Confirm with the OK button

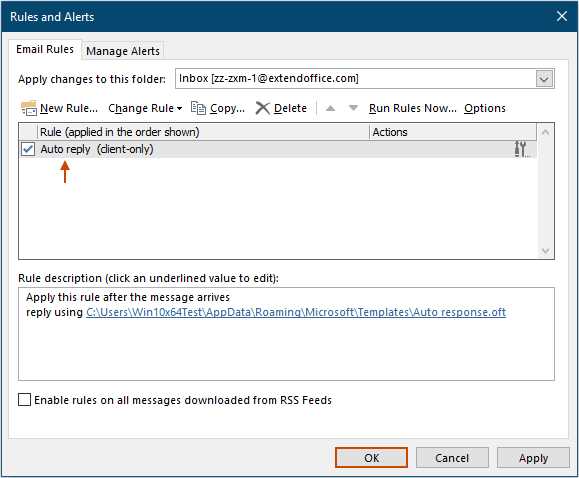[371, 458]
